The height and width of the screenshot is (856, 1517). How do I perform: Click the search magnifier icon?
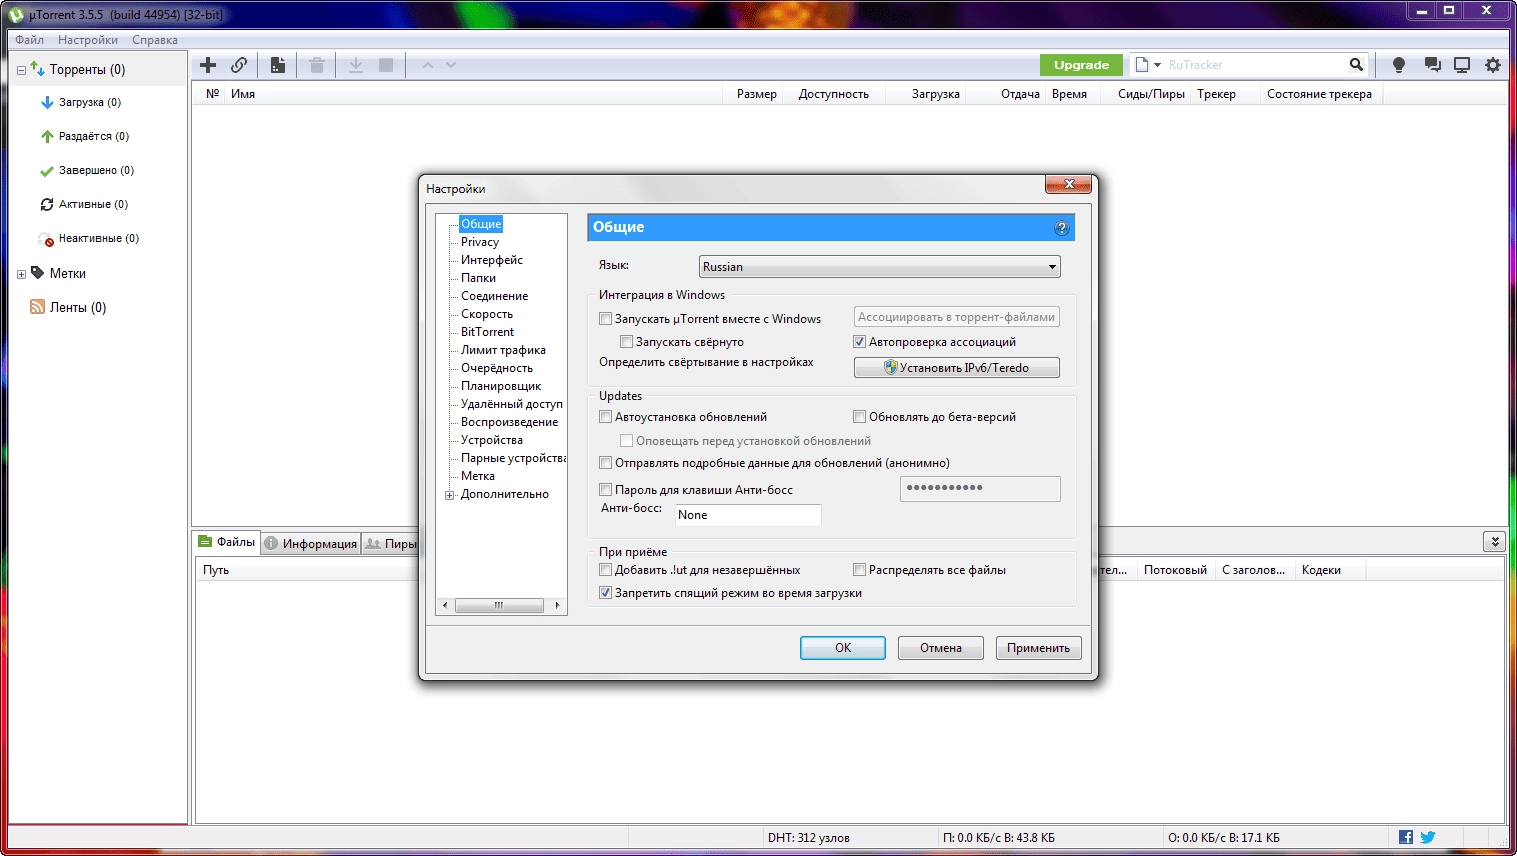pos(1356,65)
